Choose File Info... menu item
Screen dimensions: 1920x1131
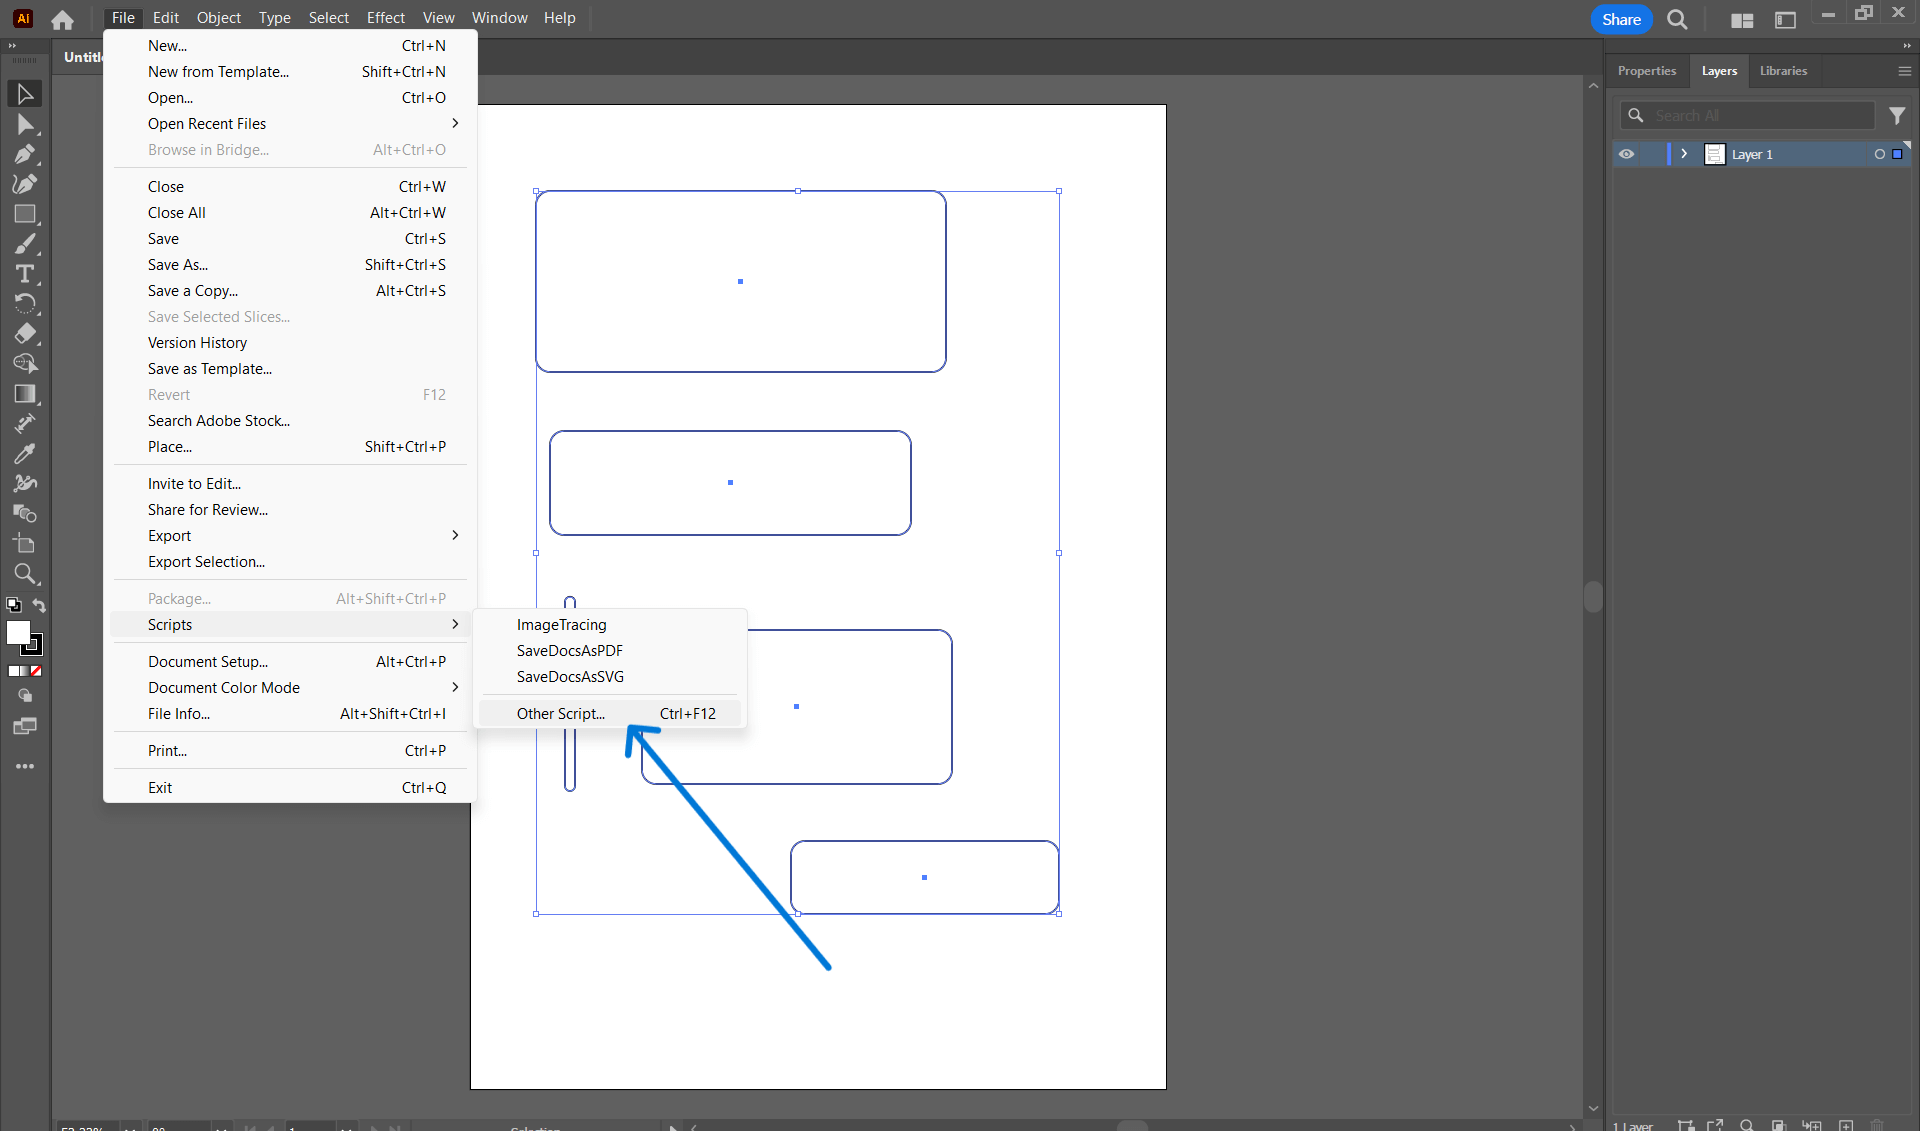pos(290,714)
